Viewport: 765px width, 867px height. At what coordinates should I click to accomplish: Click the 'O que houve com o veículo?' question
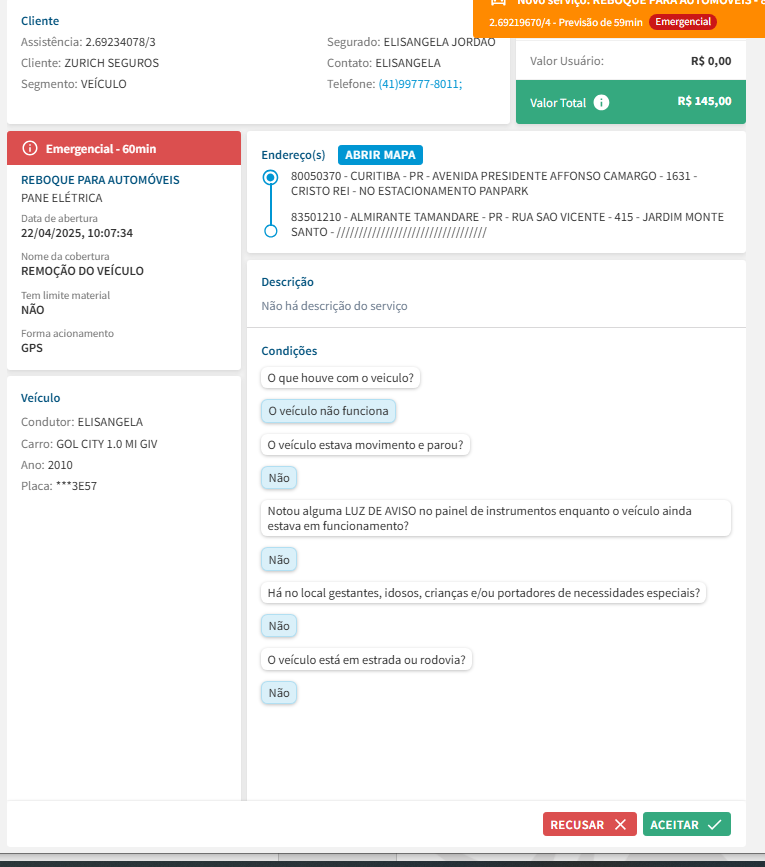(x=342, y=378)
